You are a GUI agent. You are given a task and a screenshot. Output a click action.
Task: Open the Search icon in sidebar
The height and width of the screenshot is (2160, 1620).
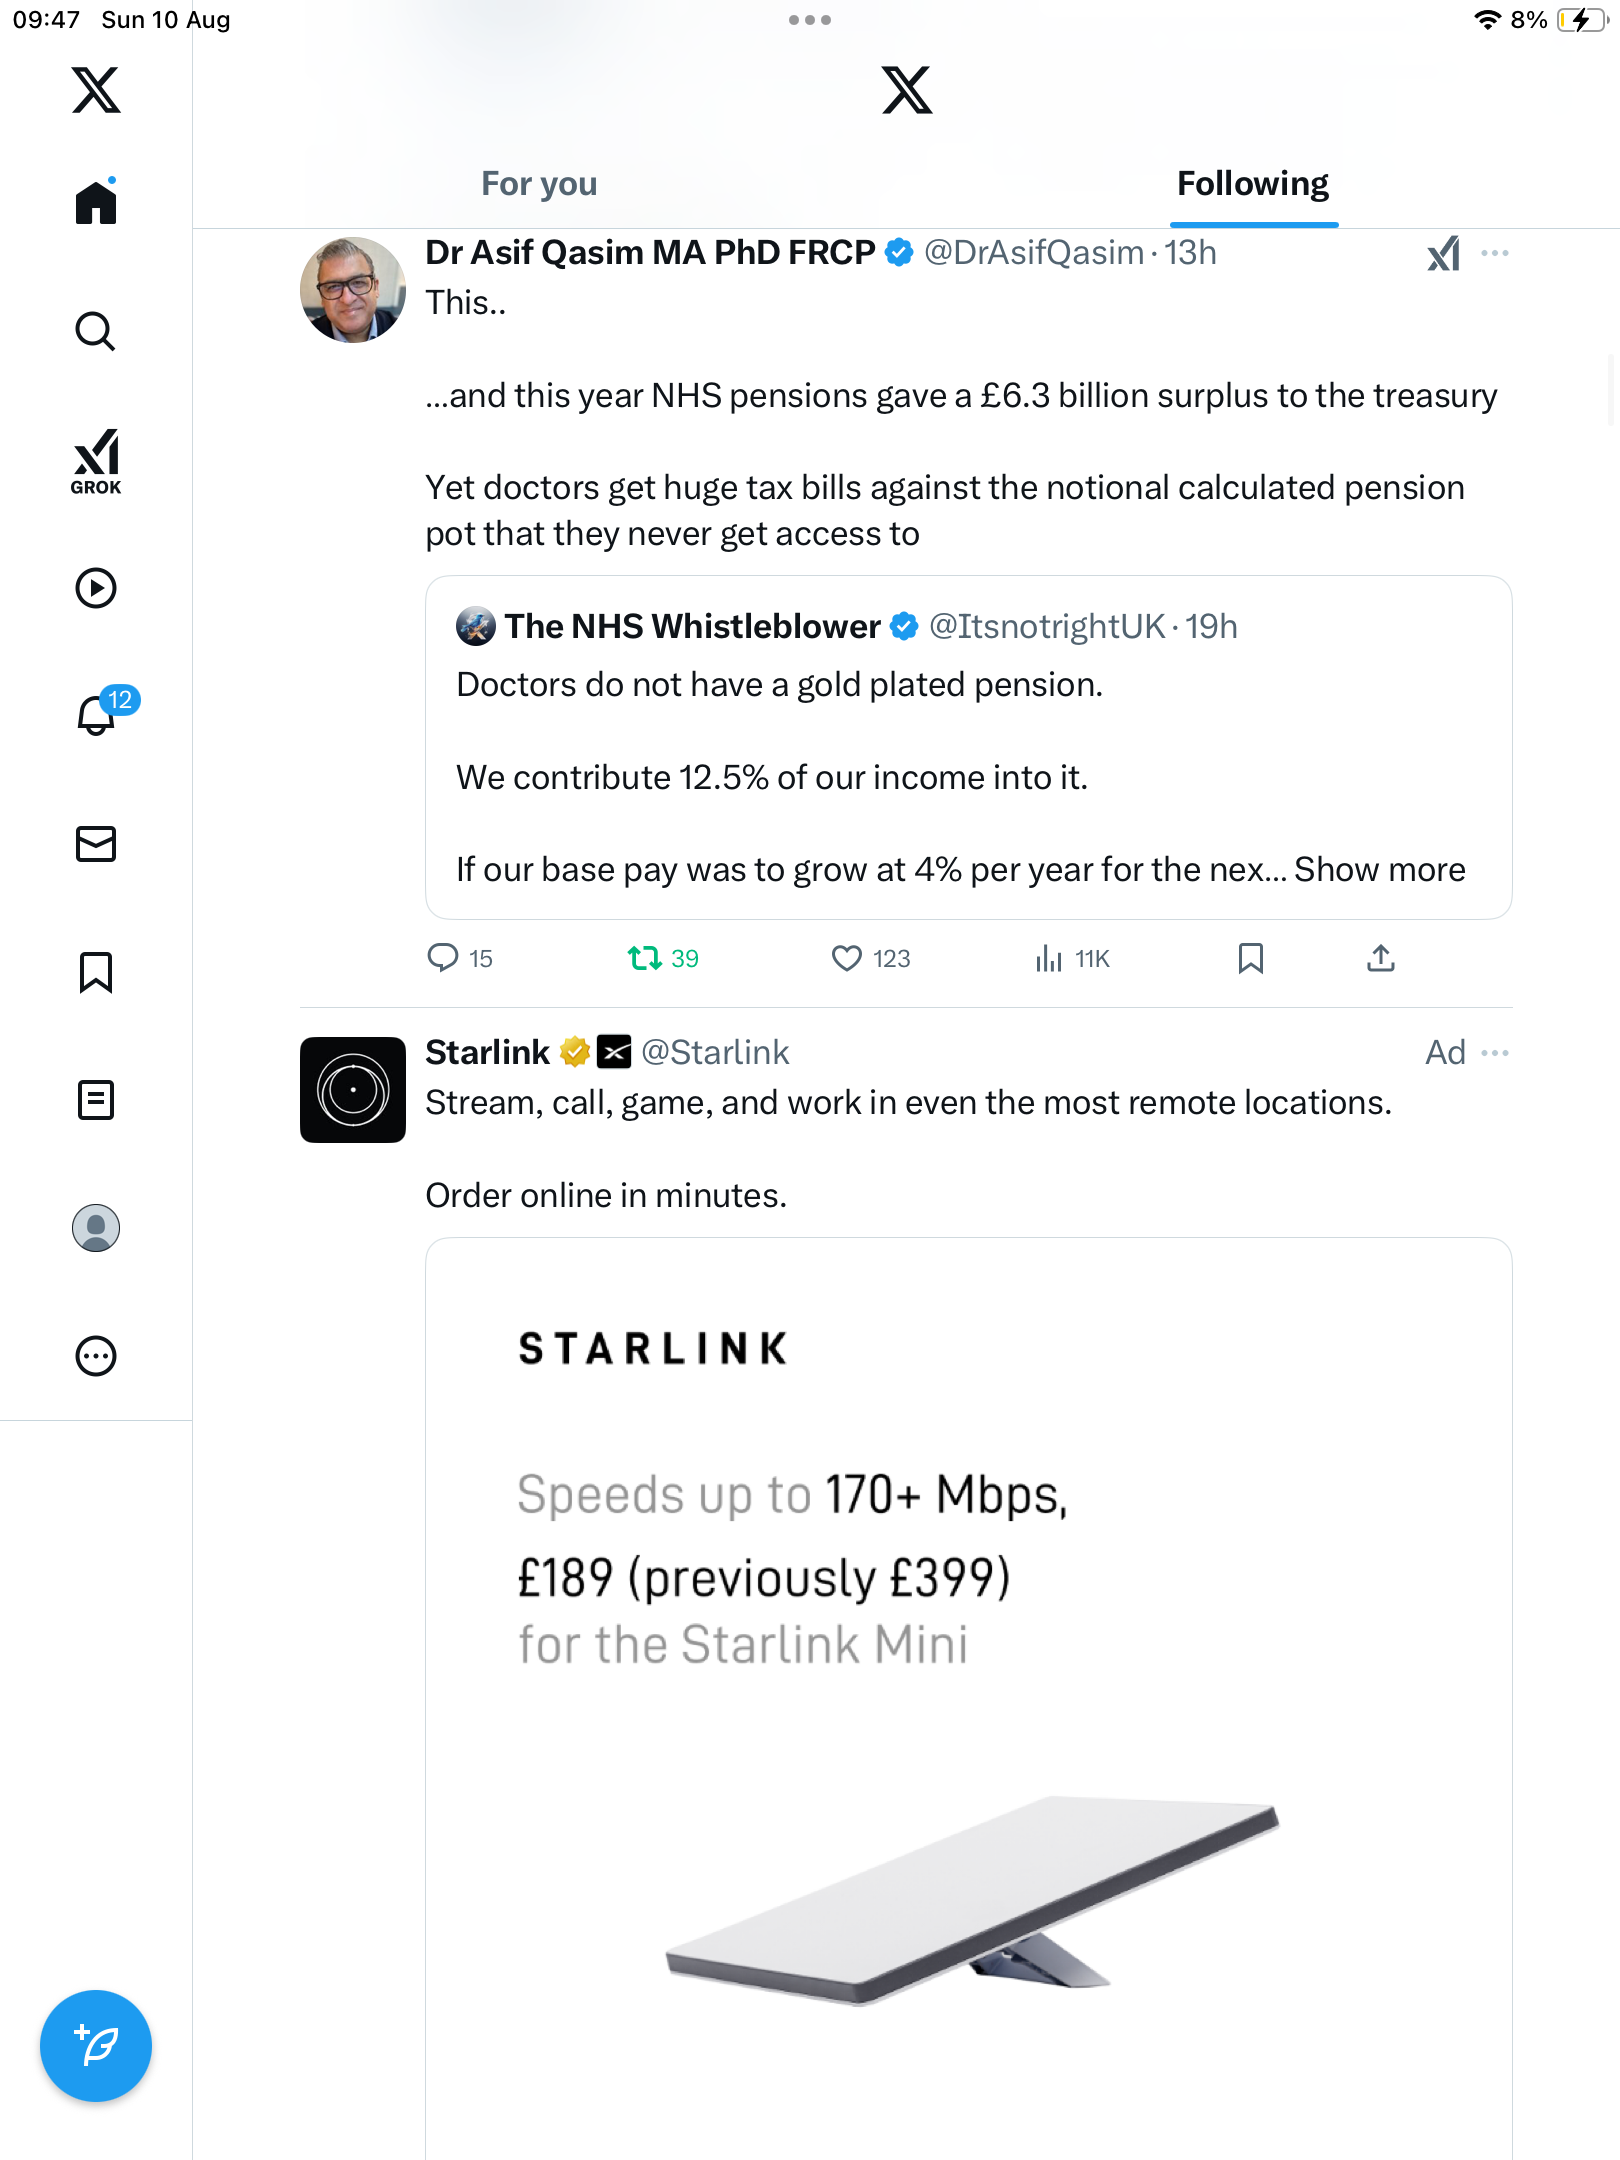click(x=96, y=332)
